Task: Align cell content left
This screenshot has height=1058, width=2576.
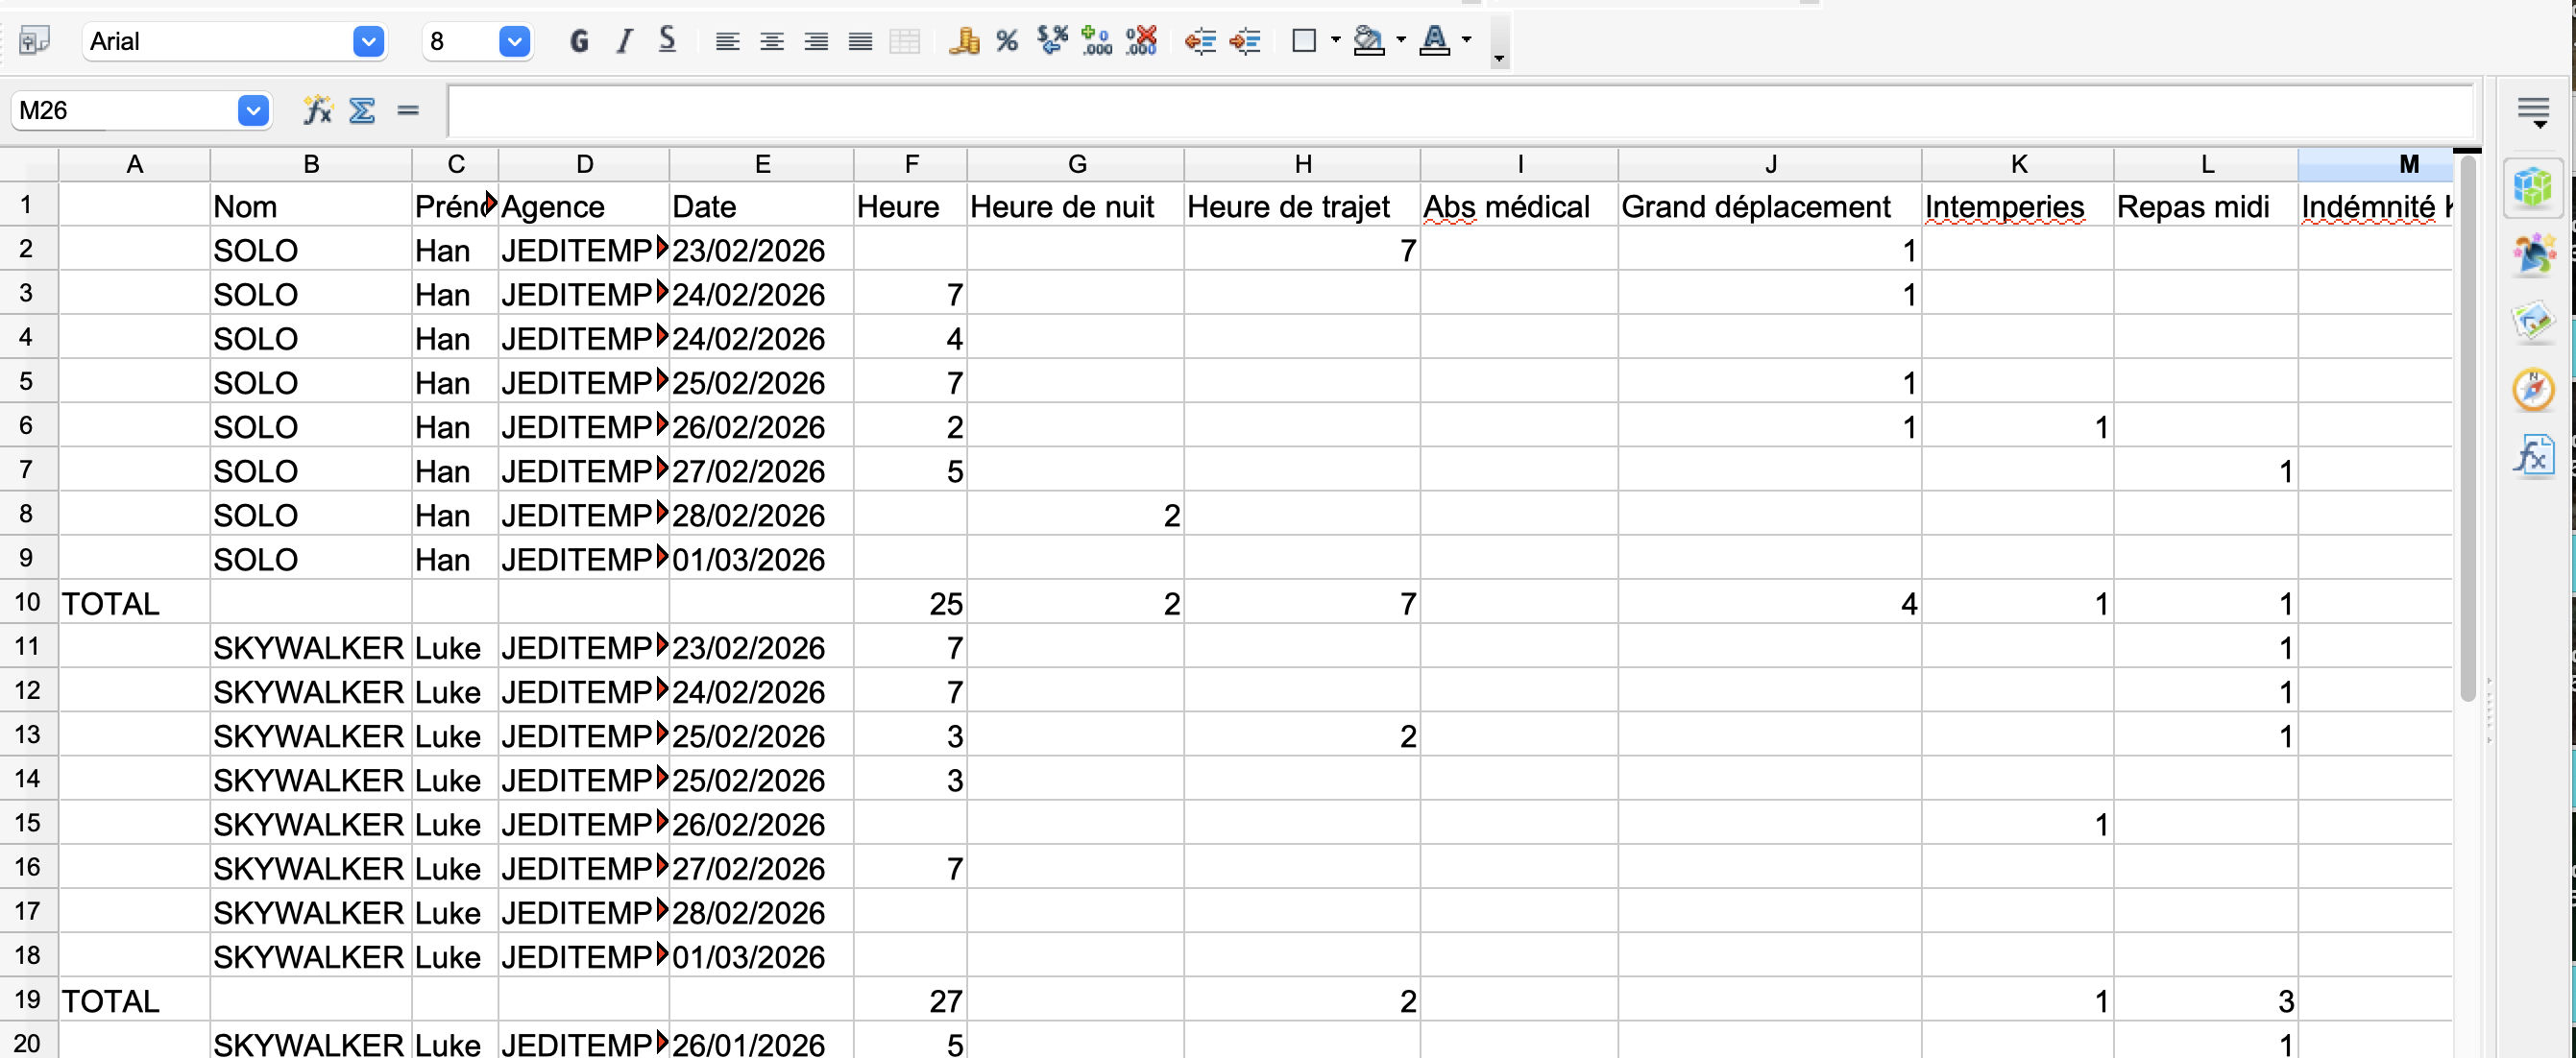Action: 727,41
